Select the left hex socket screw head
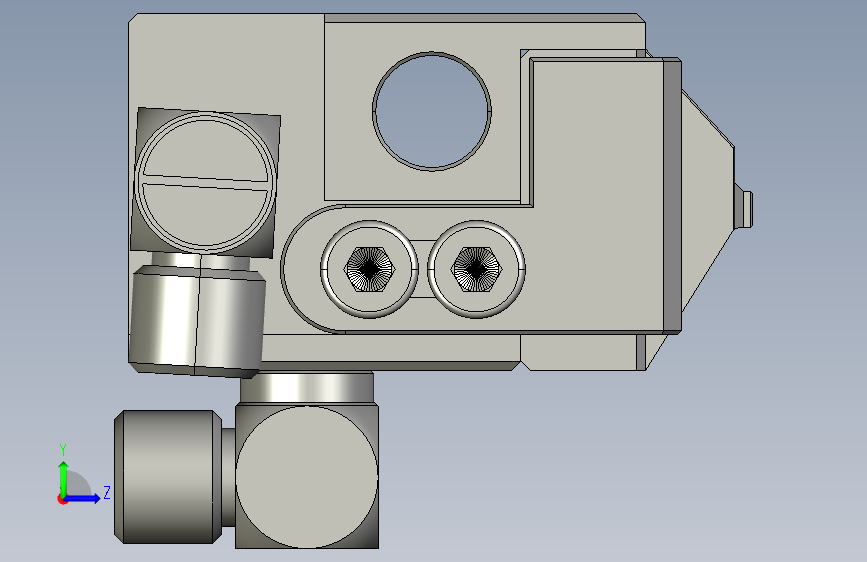 tap(369, 269)
